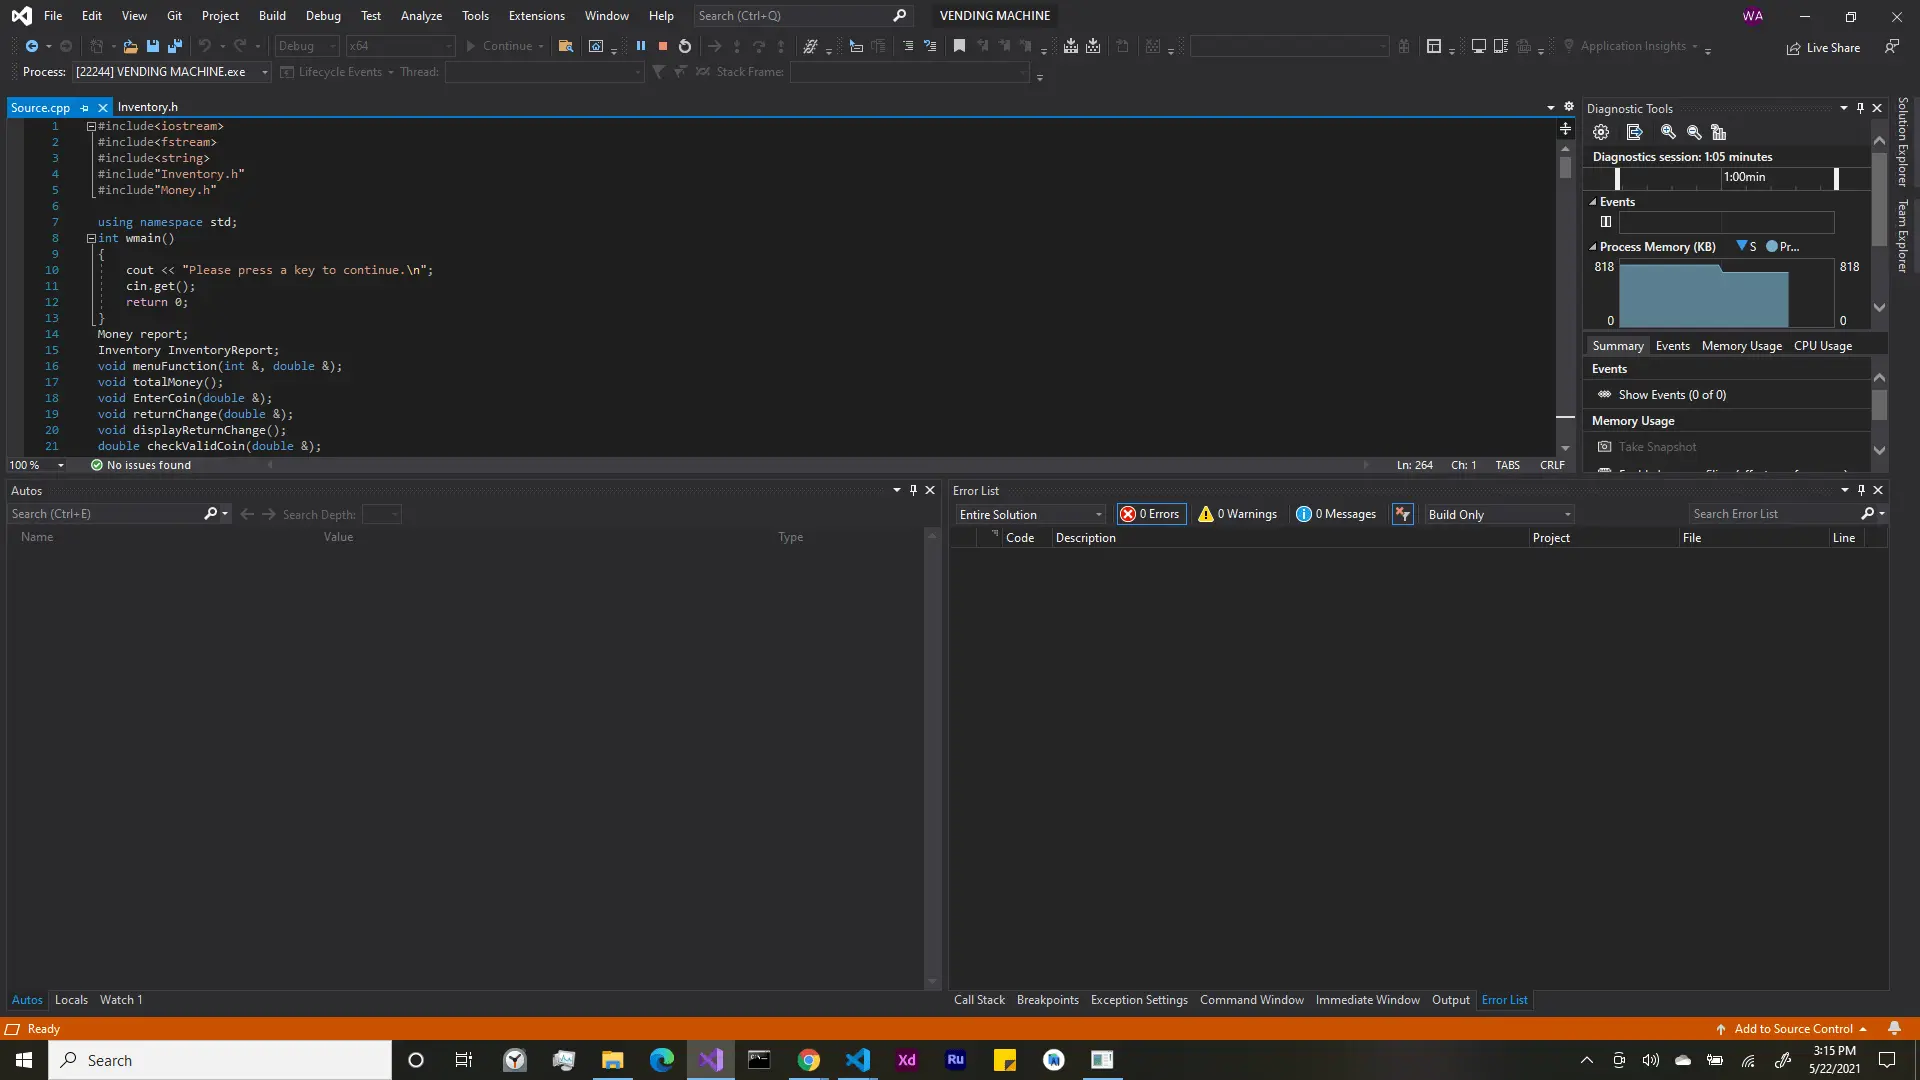Open Diagnostic Tools settings gear
Screen dimensions: 1920x1080
point(1601,132)
